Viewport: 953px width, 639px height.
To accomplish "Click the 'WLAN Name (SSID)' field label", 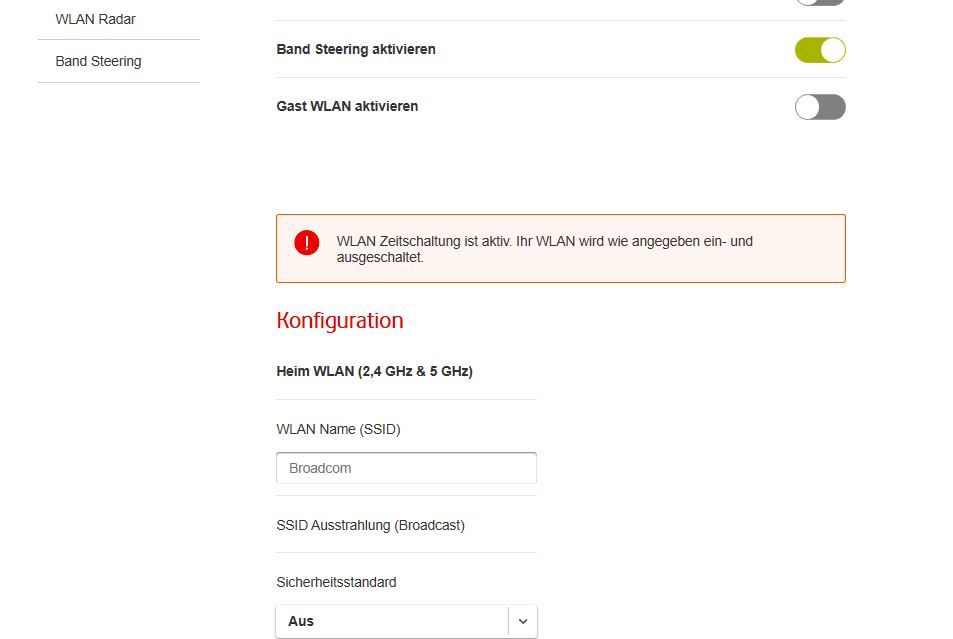I will (x=338, y=429).
